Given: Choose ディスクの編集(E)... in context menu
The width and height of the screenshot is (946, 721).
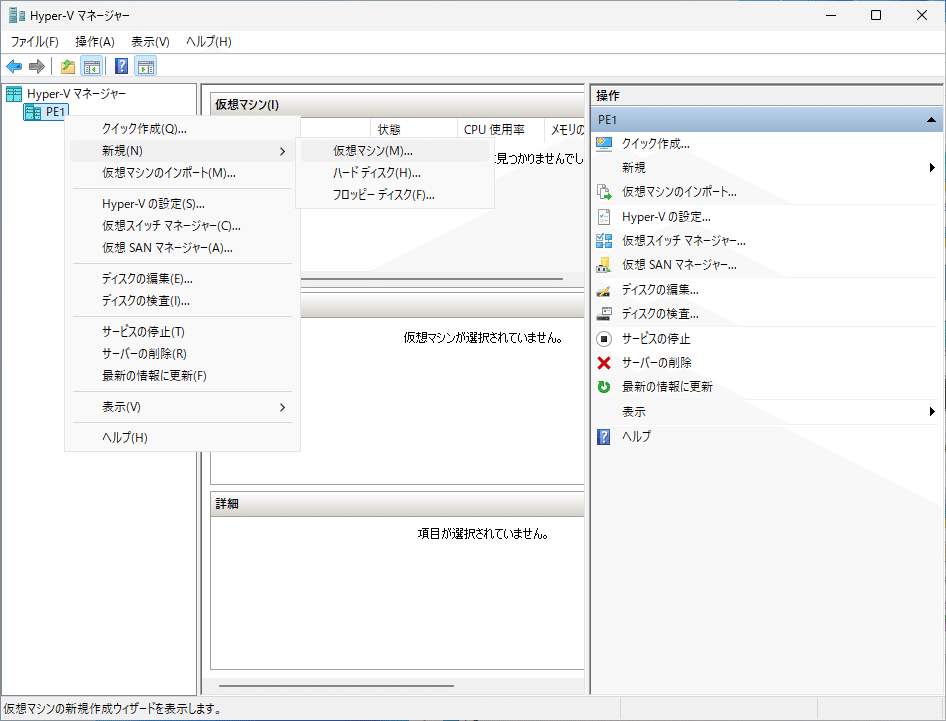Looking at the screenshot, I should point(182,279).
